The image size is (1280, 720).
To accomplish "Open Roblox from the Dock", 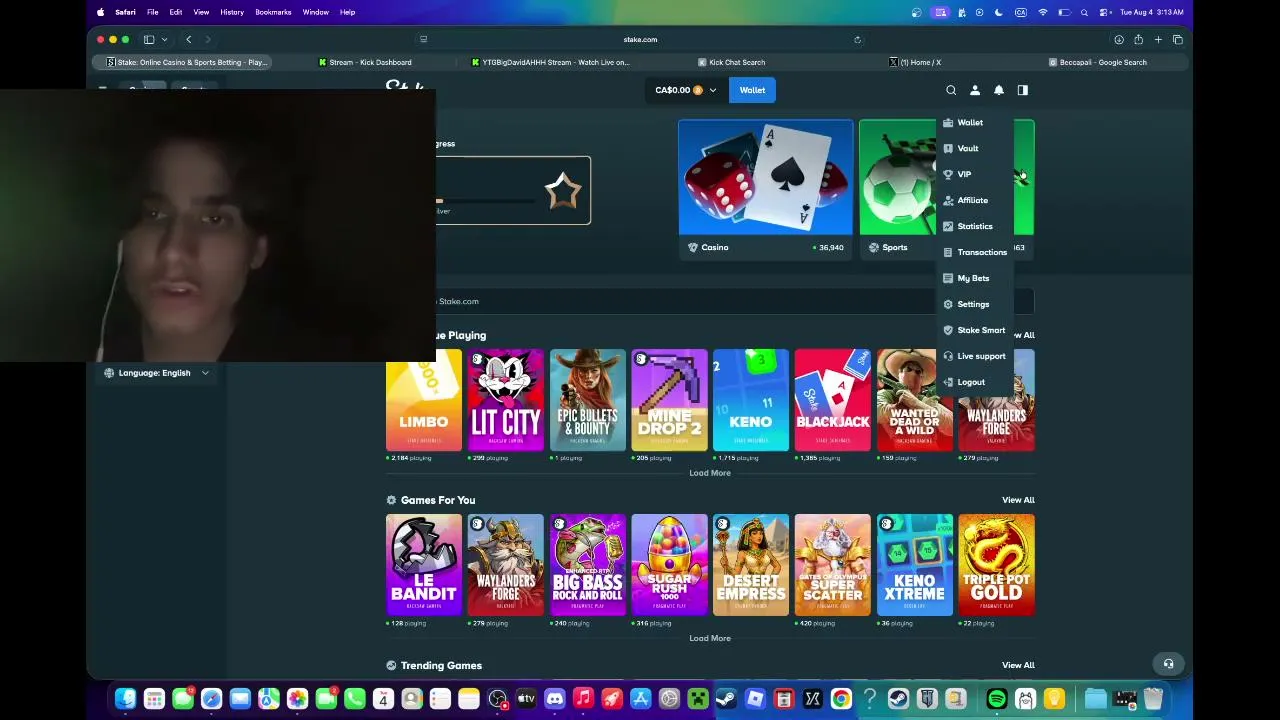I will click(755, 699).
